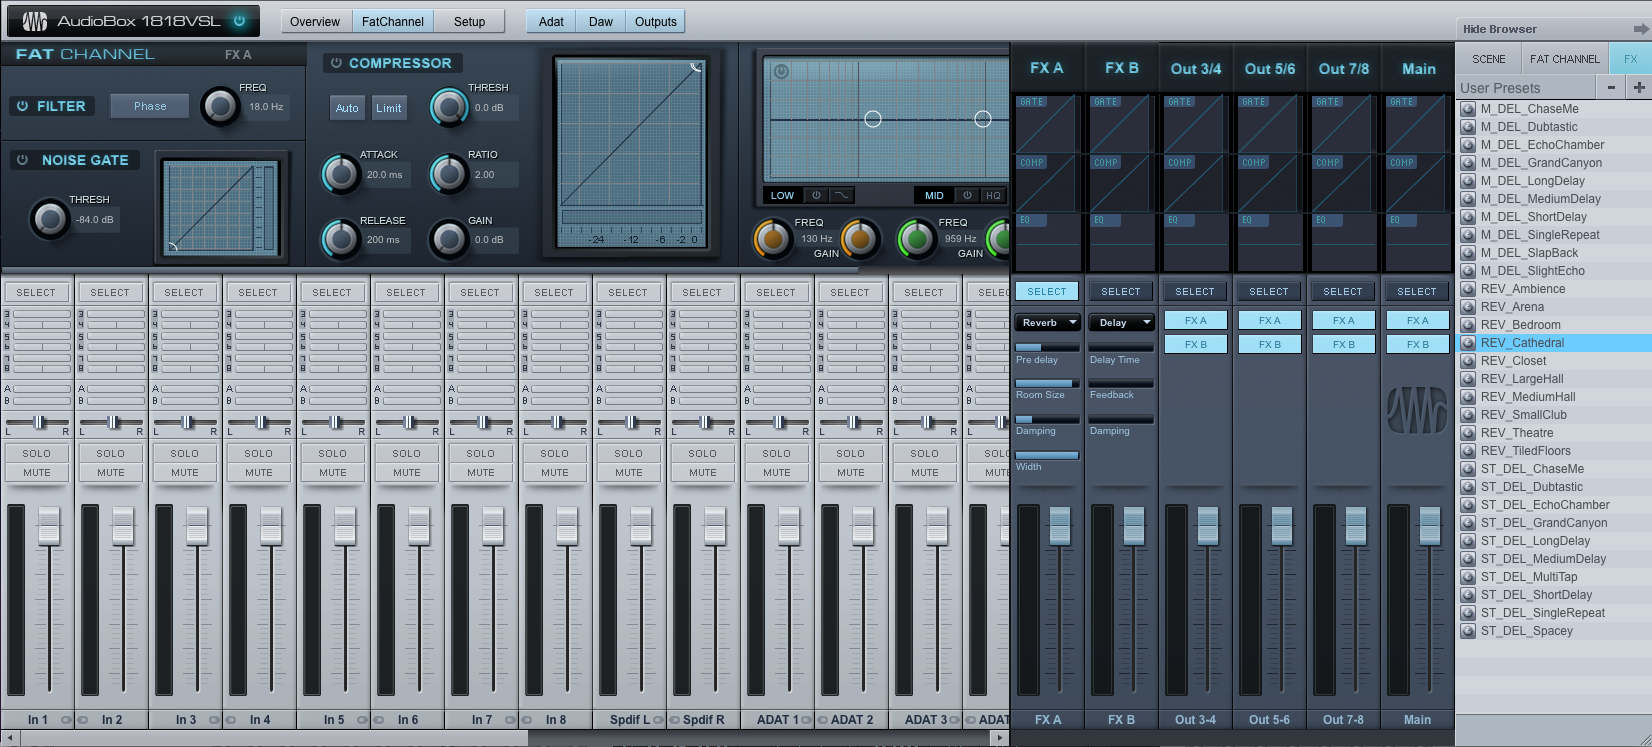
Task: Click the In 1 channel fader
Action: pos(49,526)
